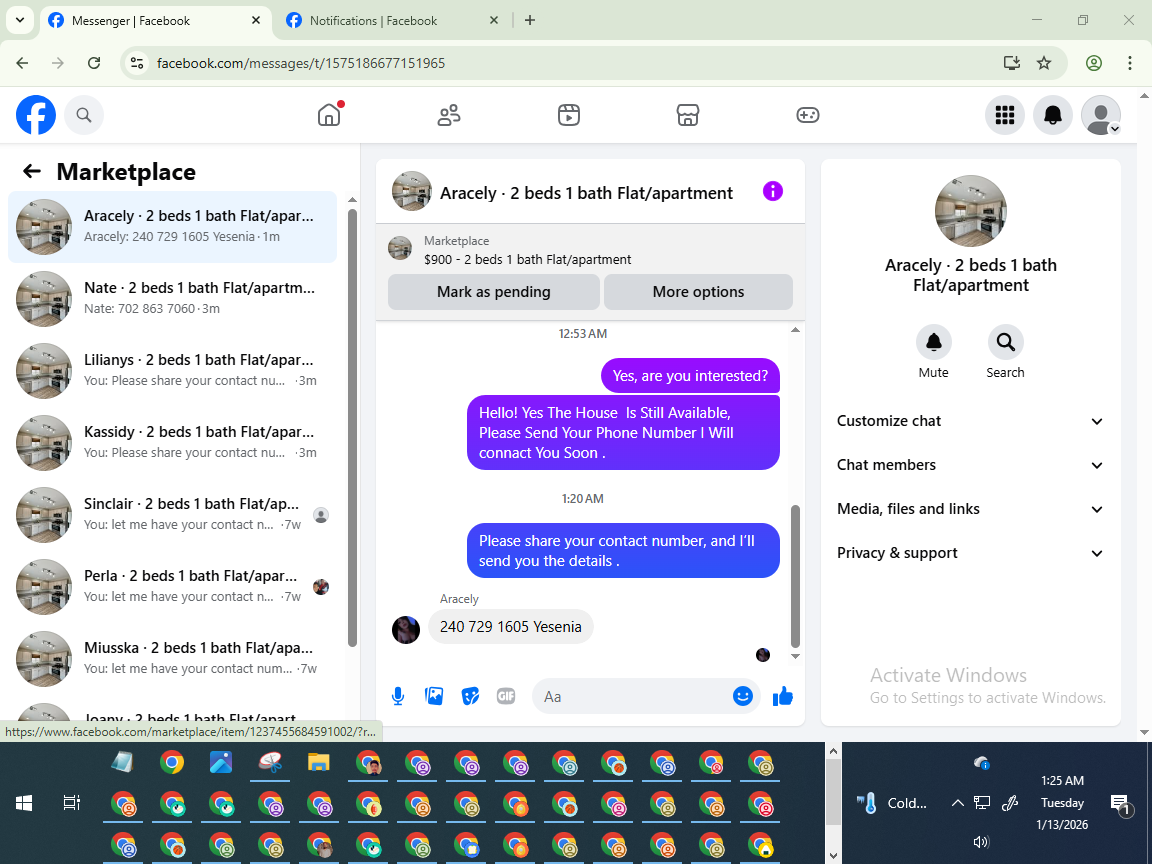Screen dimensions: 1152x864
Task: Open the Friends icon in top navigation
Action: click(449, 115)
